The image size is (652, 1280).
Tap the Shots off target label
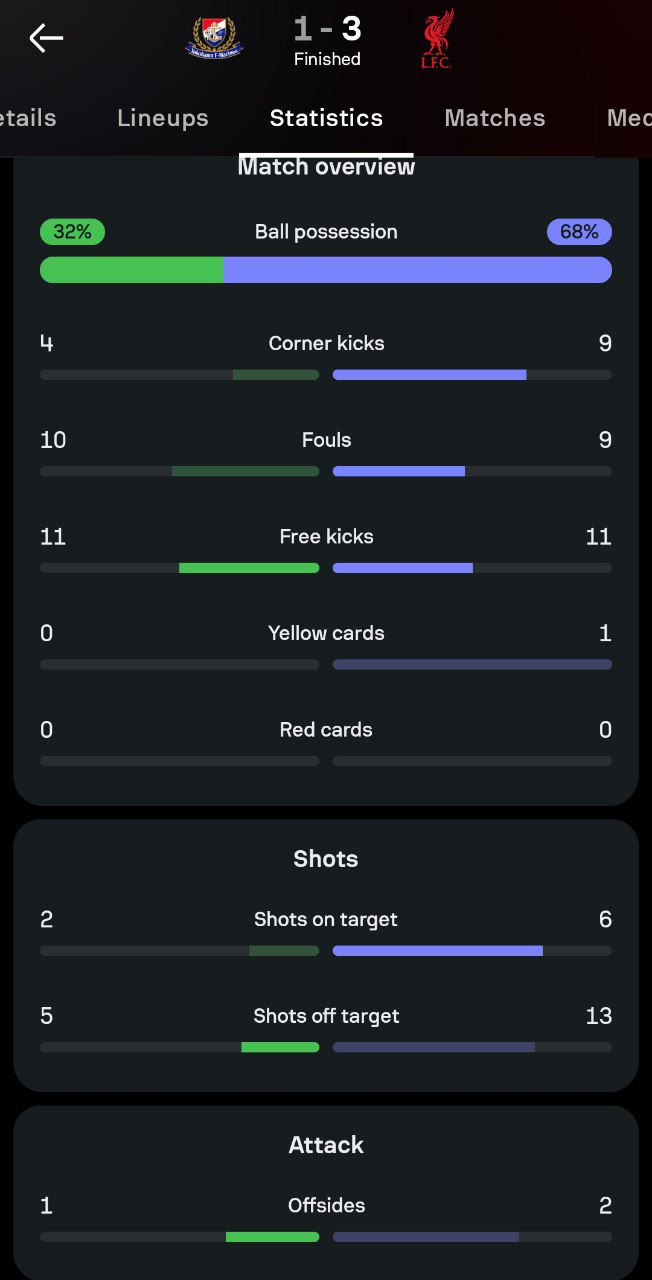point(326,1016)
